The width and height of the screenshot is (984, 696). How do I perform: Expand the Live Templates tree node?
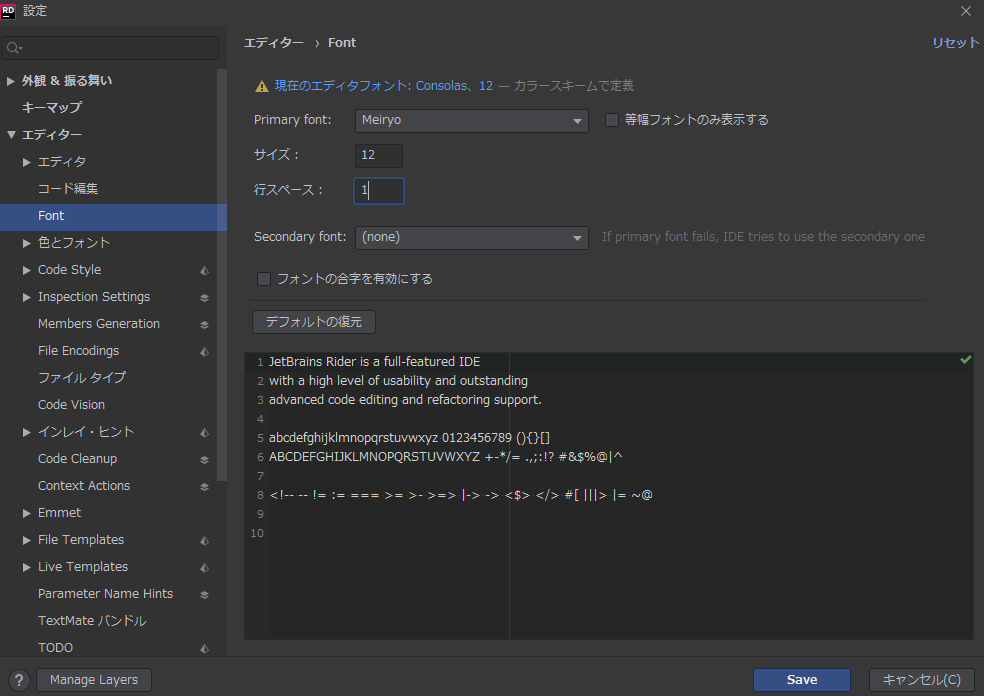(x=27, y=567)
